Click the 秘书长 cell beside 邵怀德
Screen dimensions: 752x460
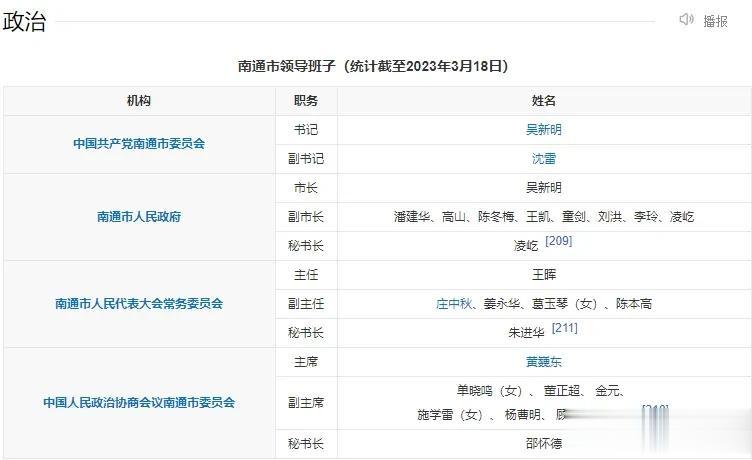pyautogui.click(x=306, y=444)
